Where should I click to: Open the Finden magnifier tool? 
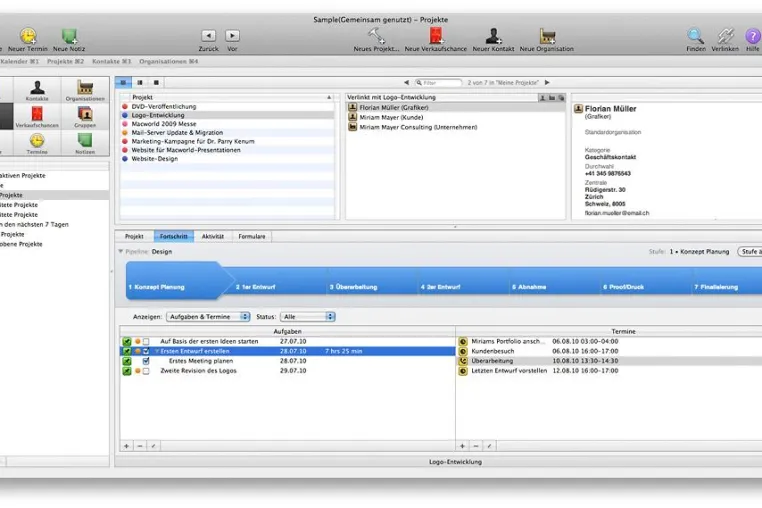695,36
